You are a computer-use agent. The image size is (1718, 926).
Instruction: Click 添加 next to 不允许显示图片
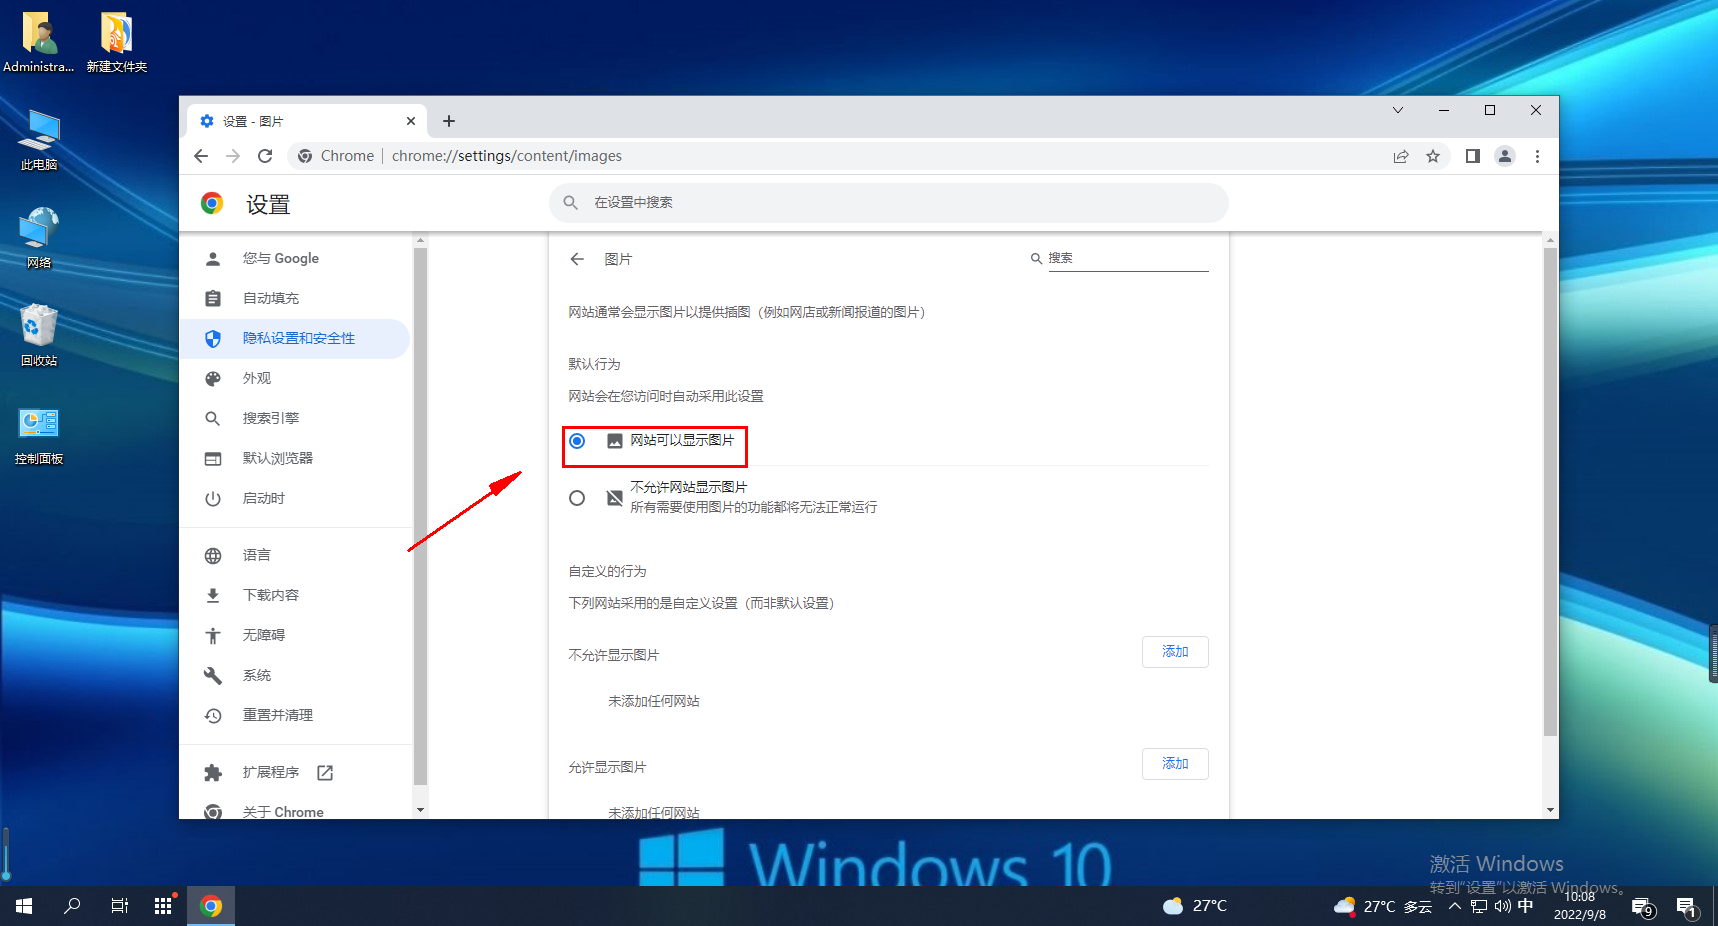(1175, 651)
